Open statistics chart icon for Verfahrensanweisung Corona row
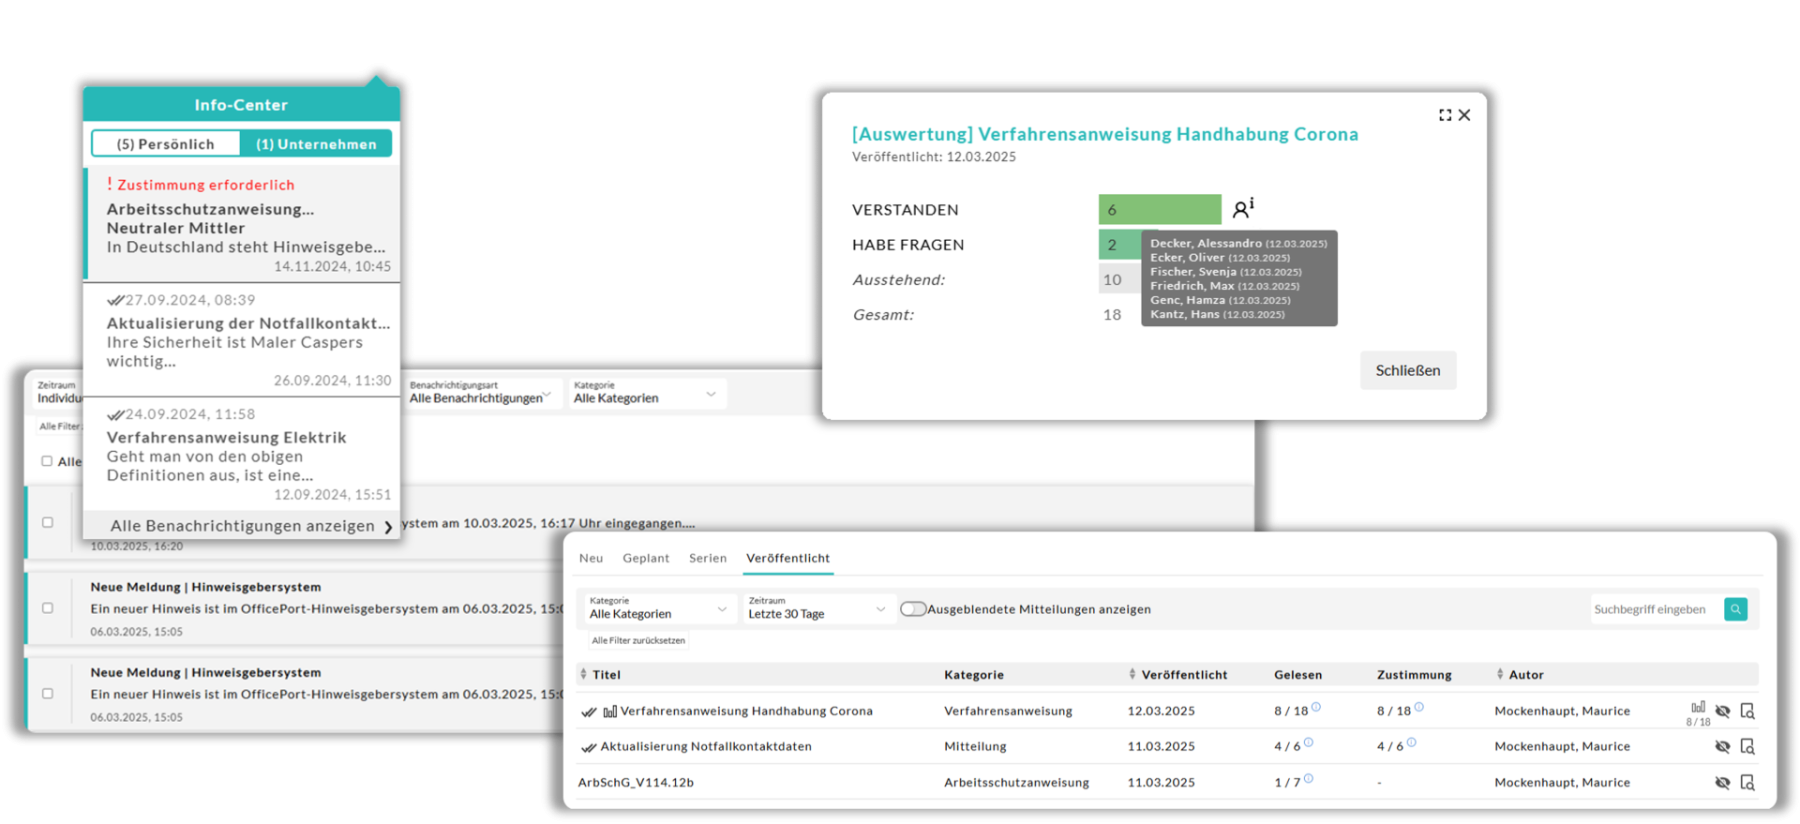 [x=1697, y=708]
